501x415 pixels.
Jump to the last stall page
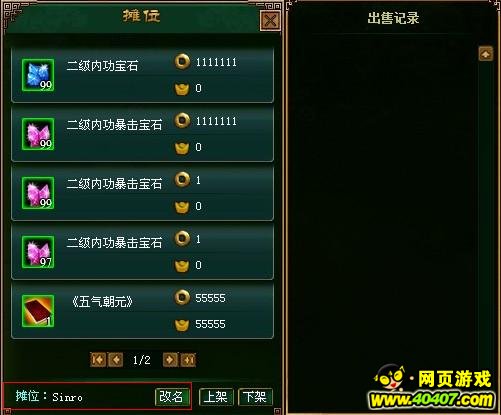point(188,360)
